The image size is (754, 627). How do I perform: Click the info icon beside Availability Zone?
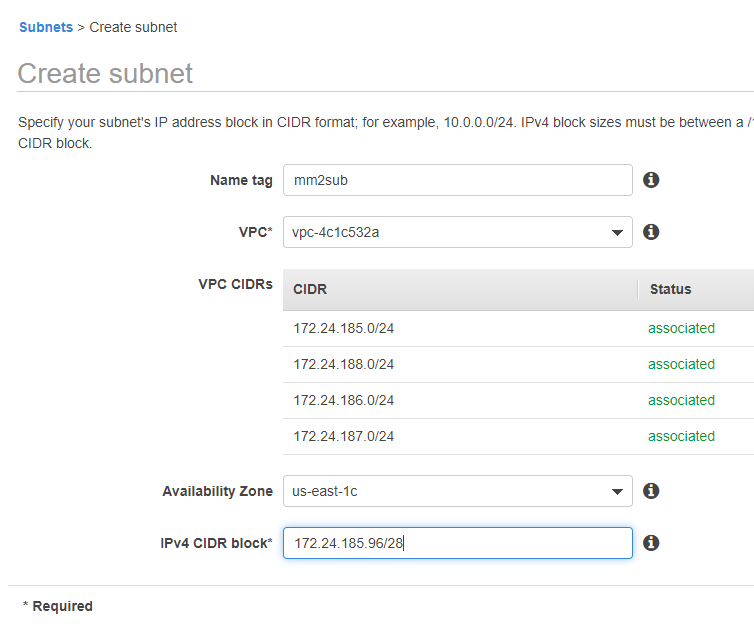651,491
